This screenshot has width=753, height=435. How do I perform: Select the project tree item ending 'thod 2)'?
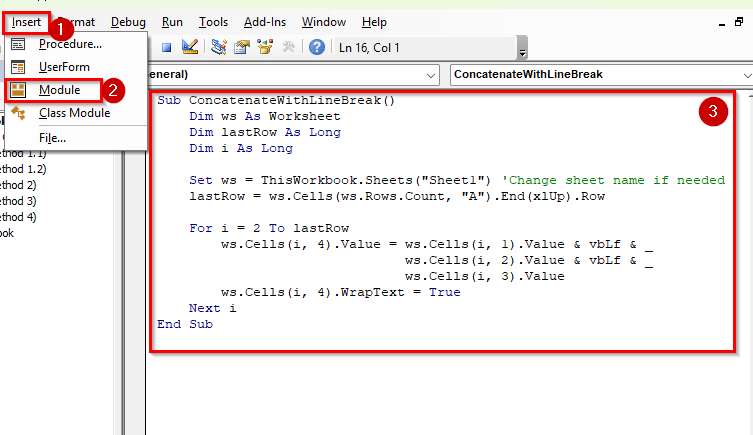click(18, 185)
